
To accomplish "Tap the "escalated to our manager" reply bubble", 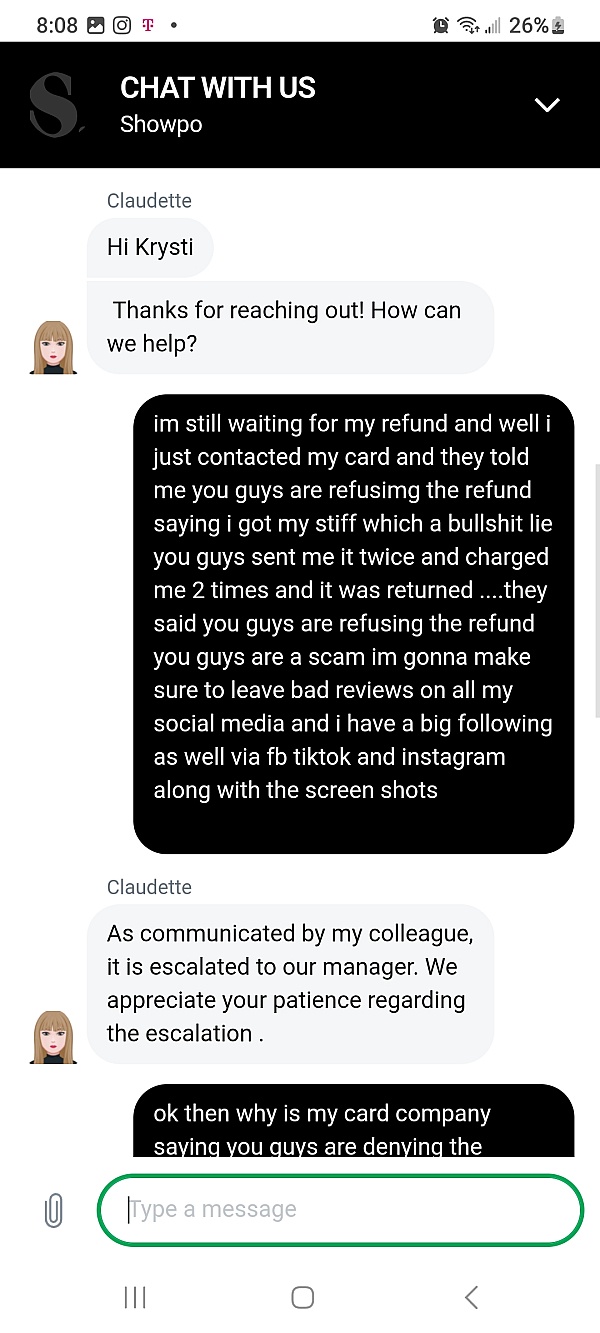I will [290, 983].
